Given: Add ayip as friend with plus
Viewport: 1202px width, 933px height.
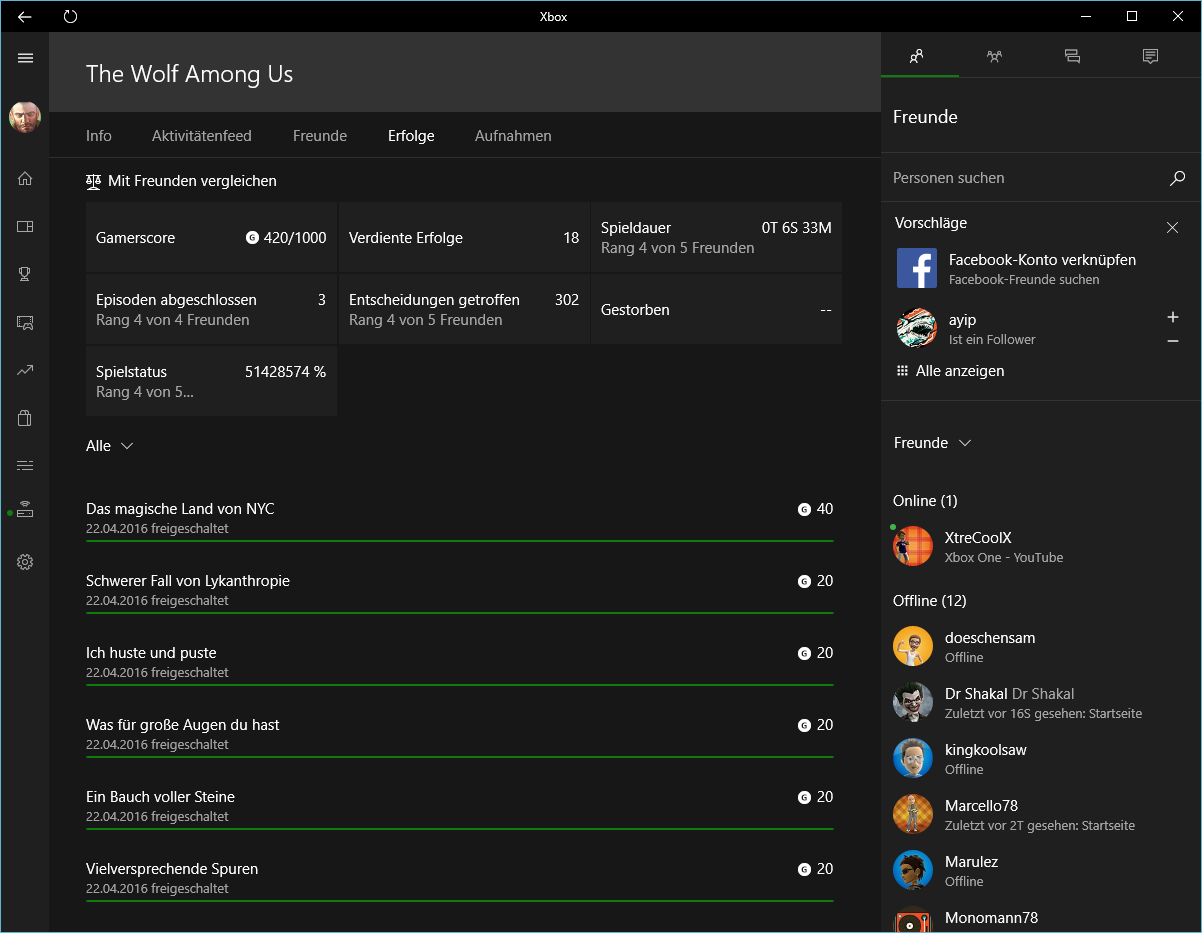Looking at the screenshot, I should tap(1173, 317).
